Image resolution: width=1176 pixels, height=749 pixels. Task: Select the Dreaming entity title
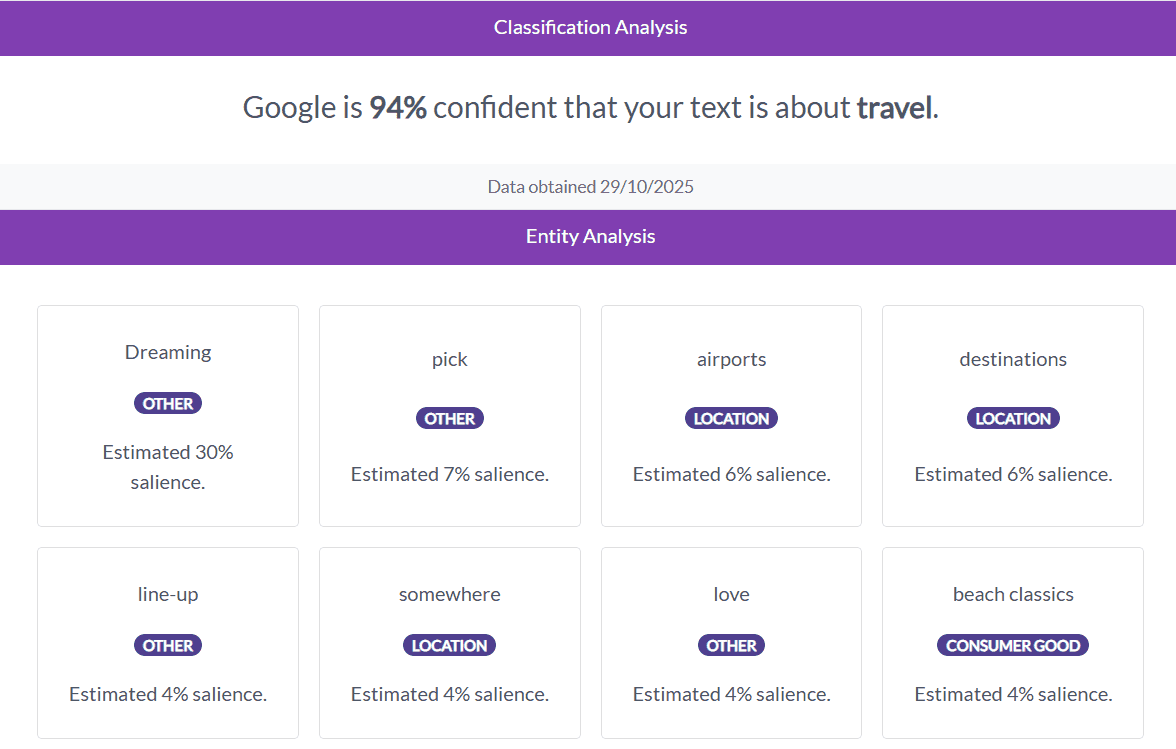point(168,352)
